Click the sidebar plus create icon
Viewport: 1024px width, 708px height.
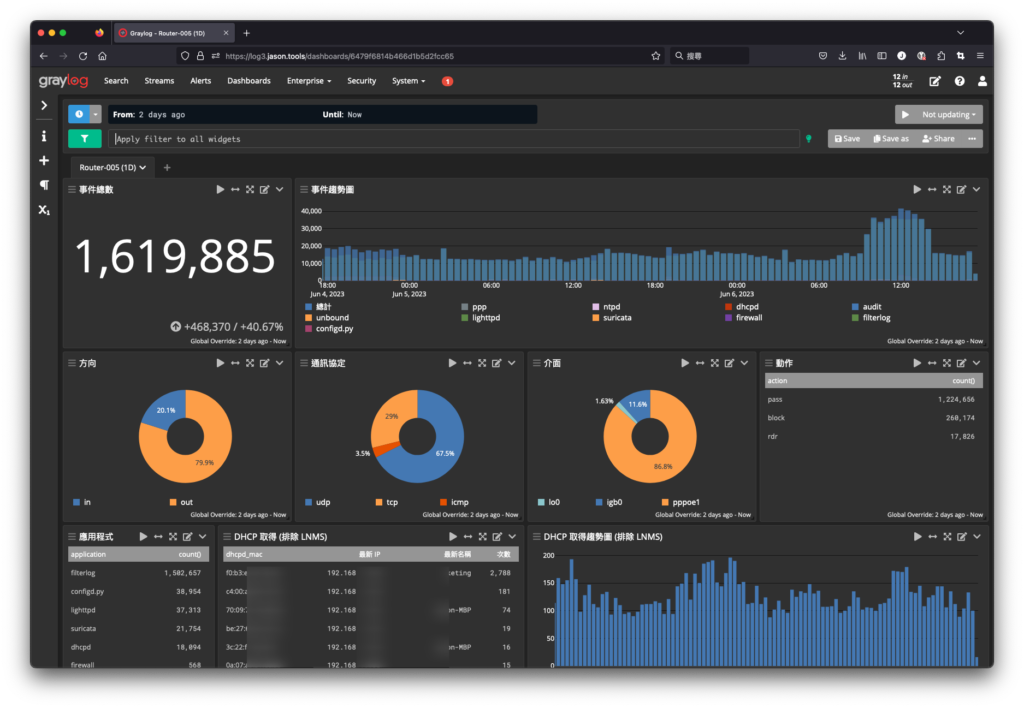[44, 161]
